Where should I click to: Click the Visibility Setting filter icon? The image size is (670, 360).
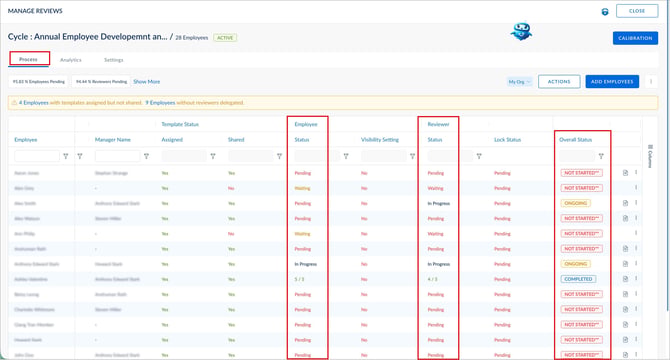coord(412,156)
